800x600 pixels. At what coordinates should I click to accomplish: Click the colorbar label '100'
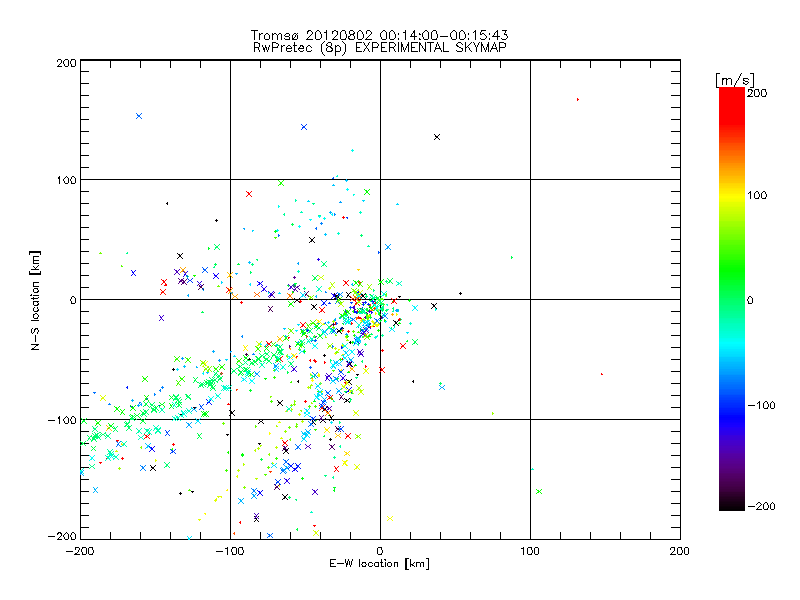pos(757,195)
